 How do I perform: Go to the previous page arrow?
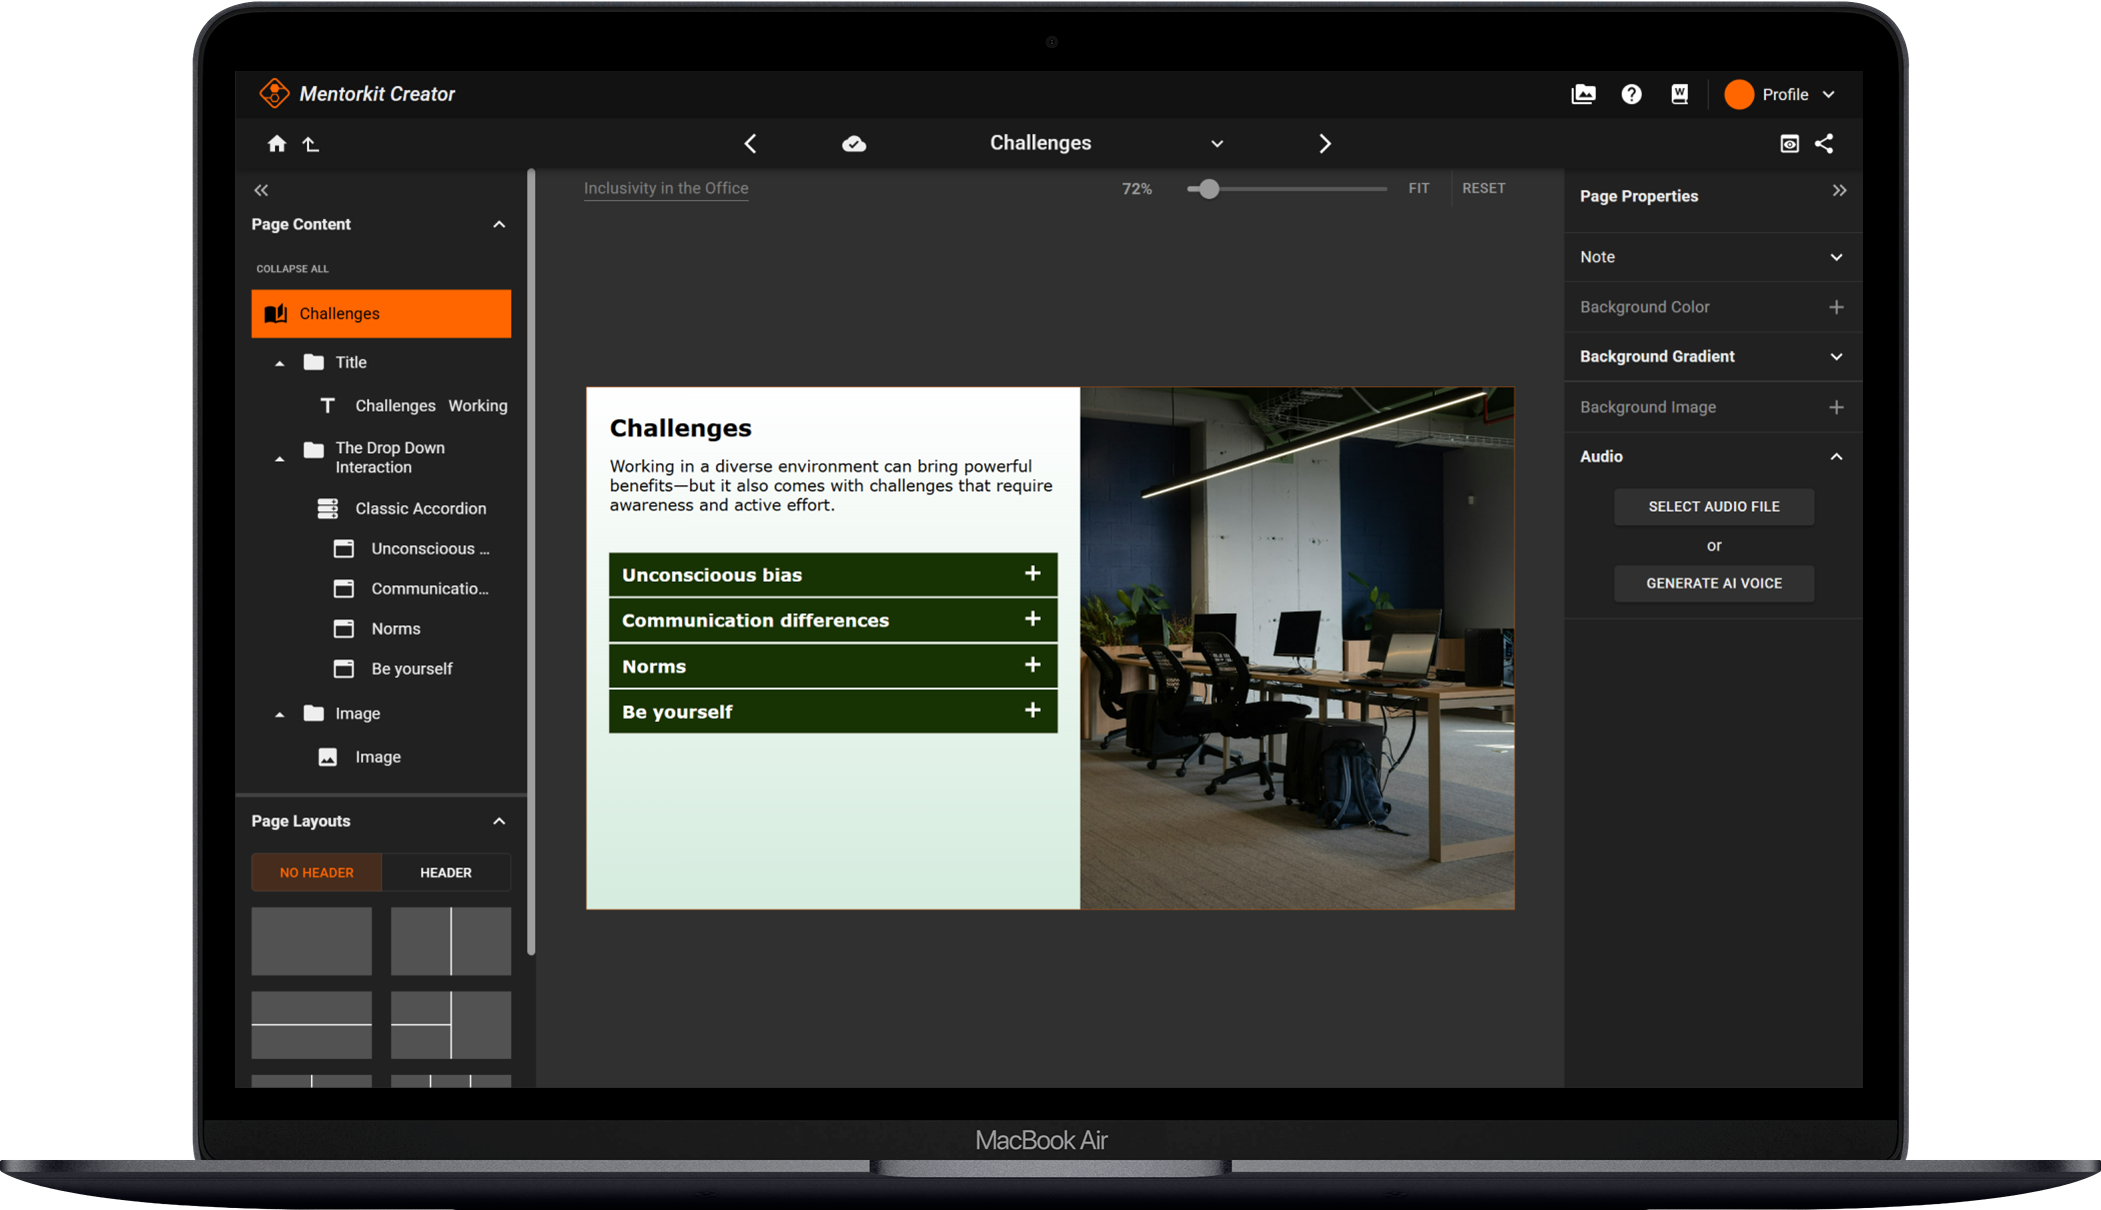point(750,144)
